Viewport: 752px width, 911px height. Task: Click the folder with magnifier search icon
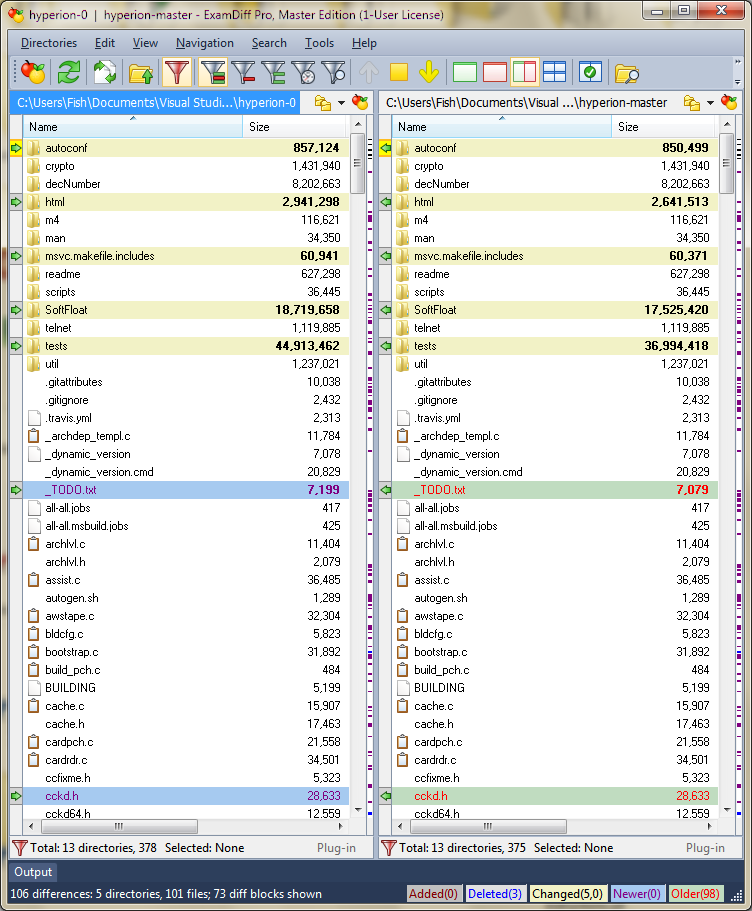(x=626, y=73)
